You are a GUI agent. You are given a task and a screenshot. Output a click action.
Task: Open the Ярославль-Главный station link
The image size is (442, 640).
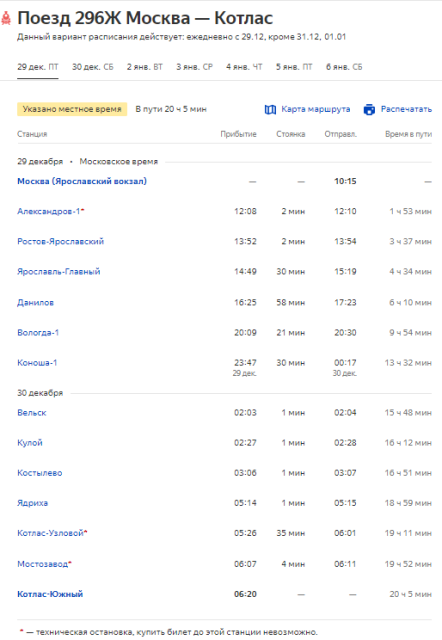(58, 272)
